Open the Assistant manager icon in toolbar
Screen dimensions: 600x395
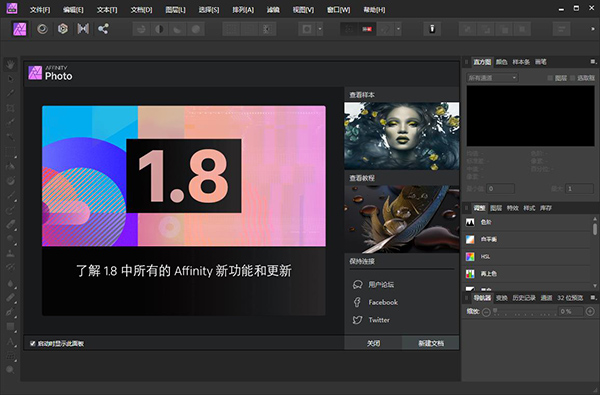pyautogui.click(x=432, y=29)
